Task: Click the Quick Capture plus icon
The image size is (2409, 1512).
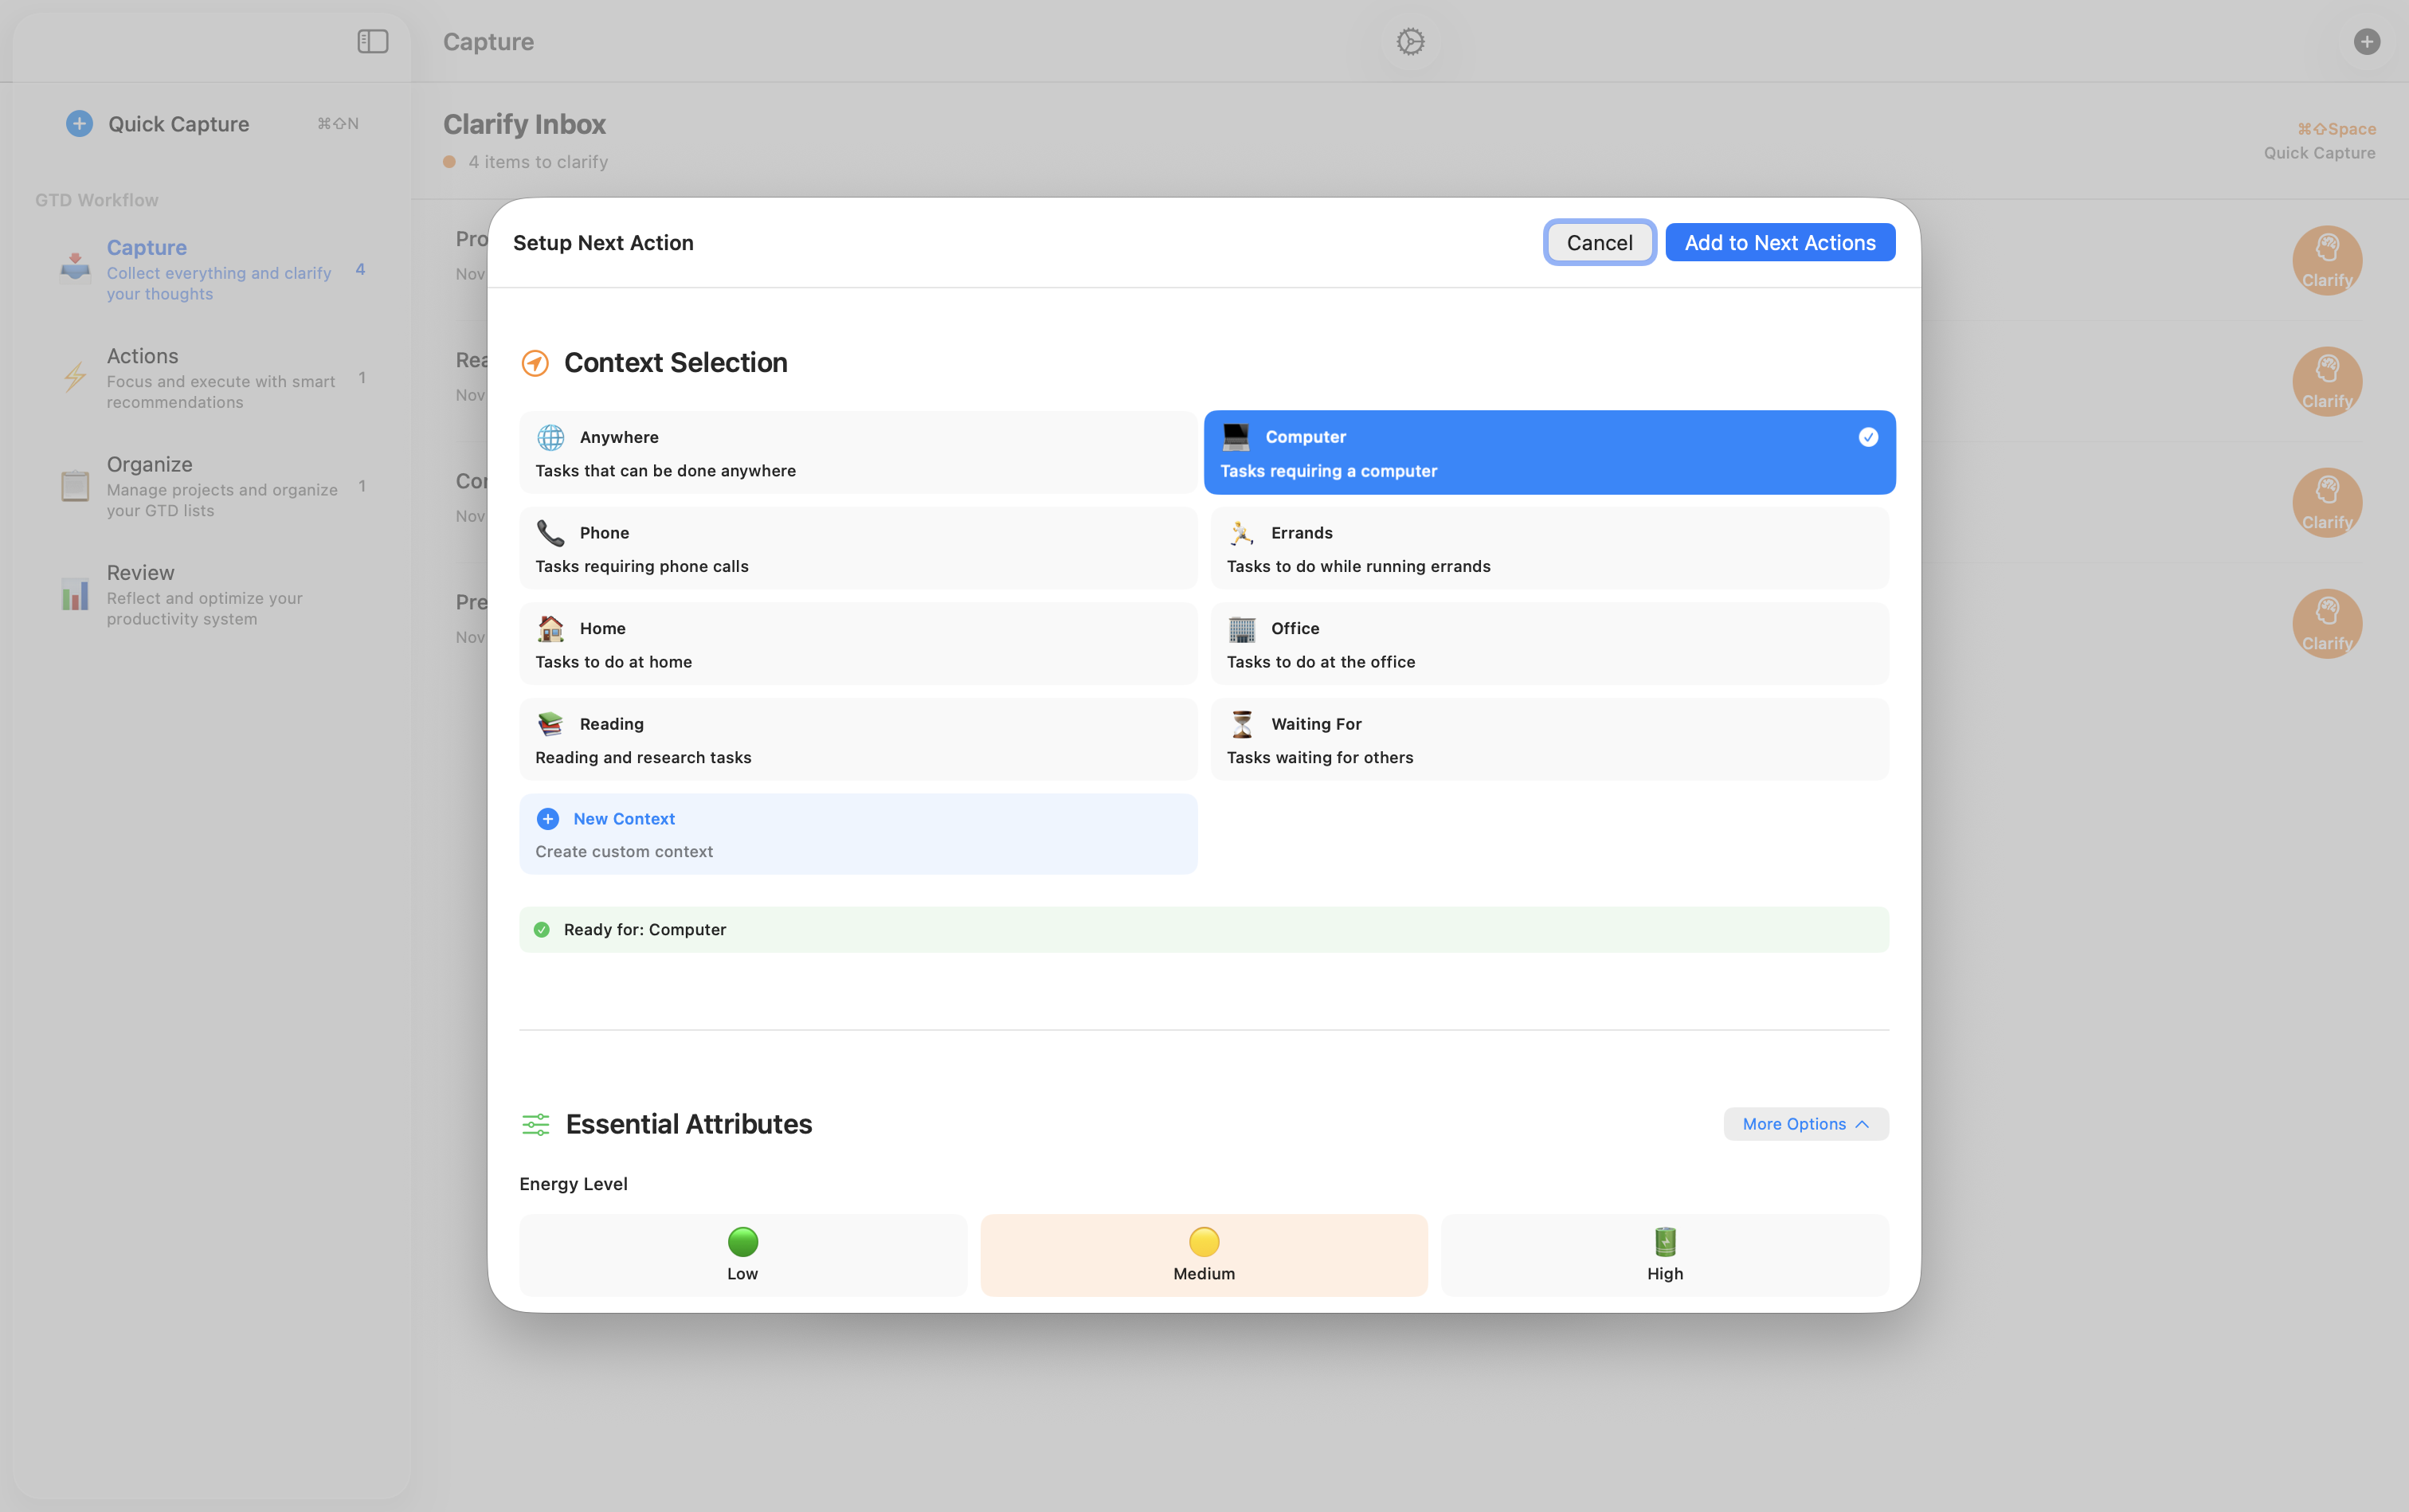Action: coord(79,123)
